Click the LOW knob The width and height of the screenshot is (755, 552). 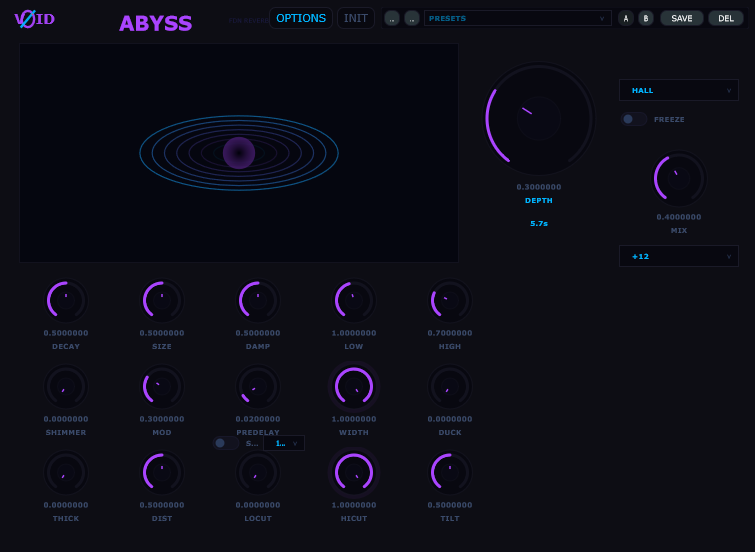pos(354,301)
